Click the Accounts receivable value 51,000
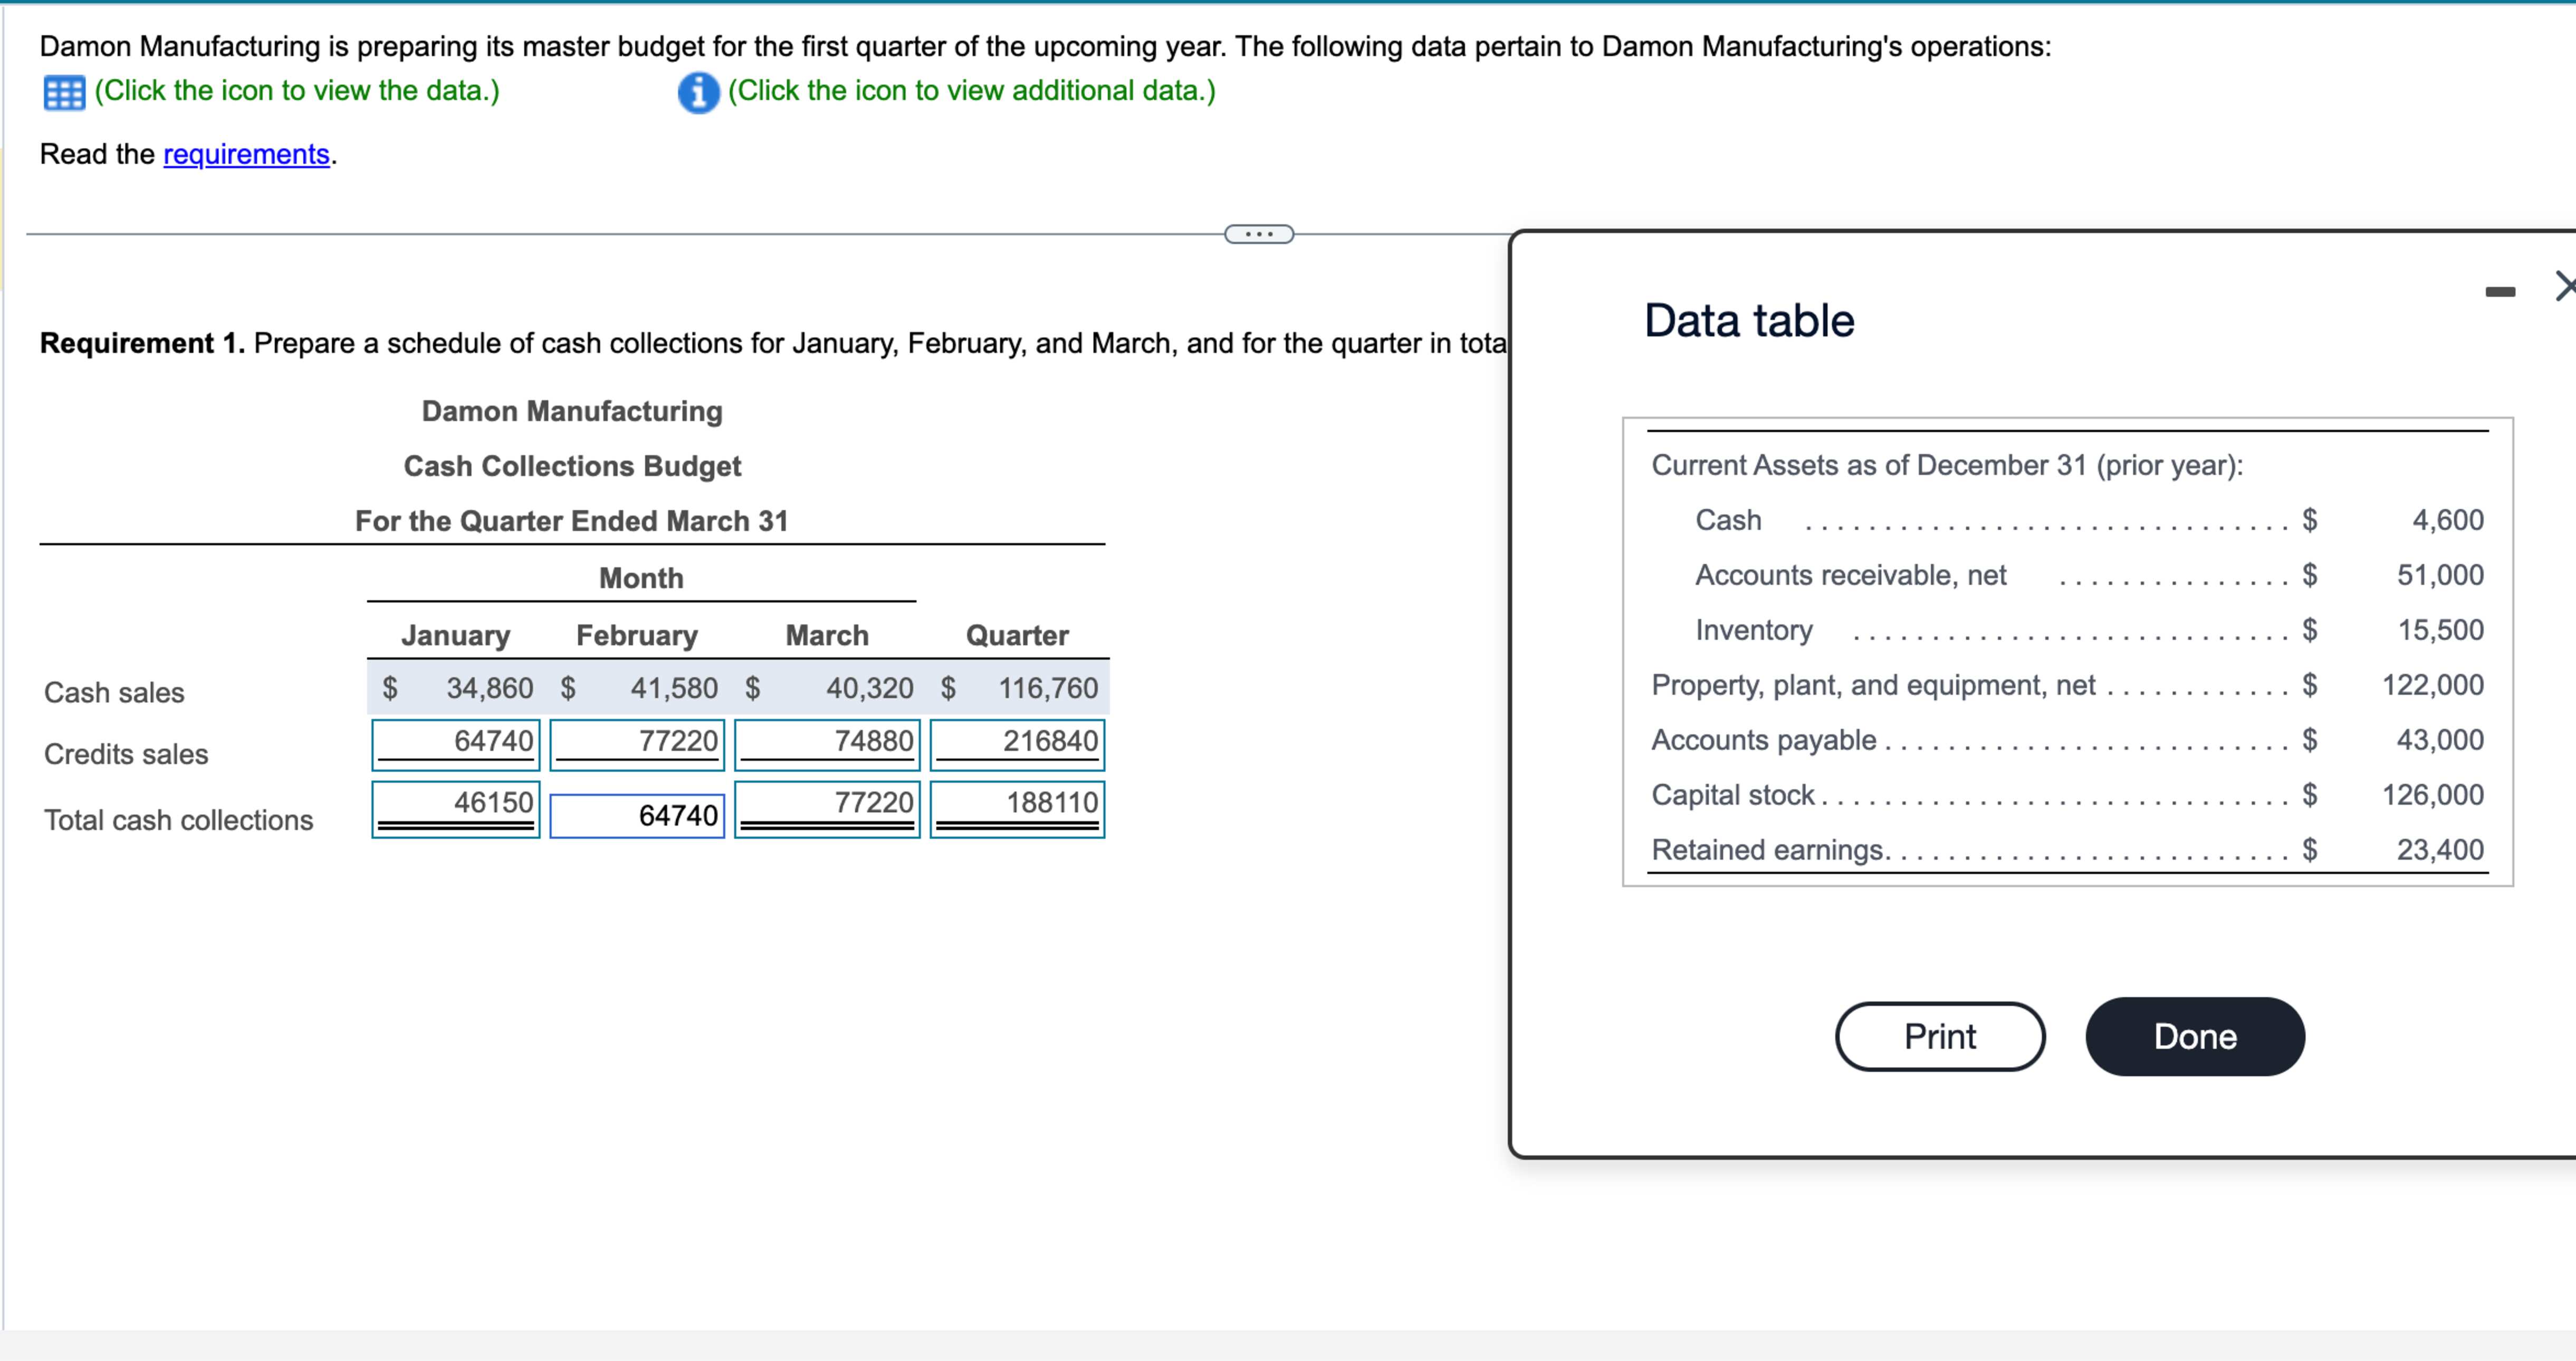The height and width of the screenshot is (1361, 2576). coord(2440,575)
